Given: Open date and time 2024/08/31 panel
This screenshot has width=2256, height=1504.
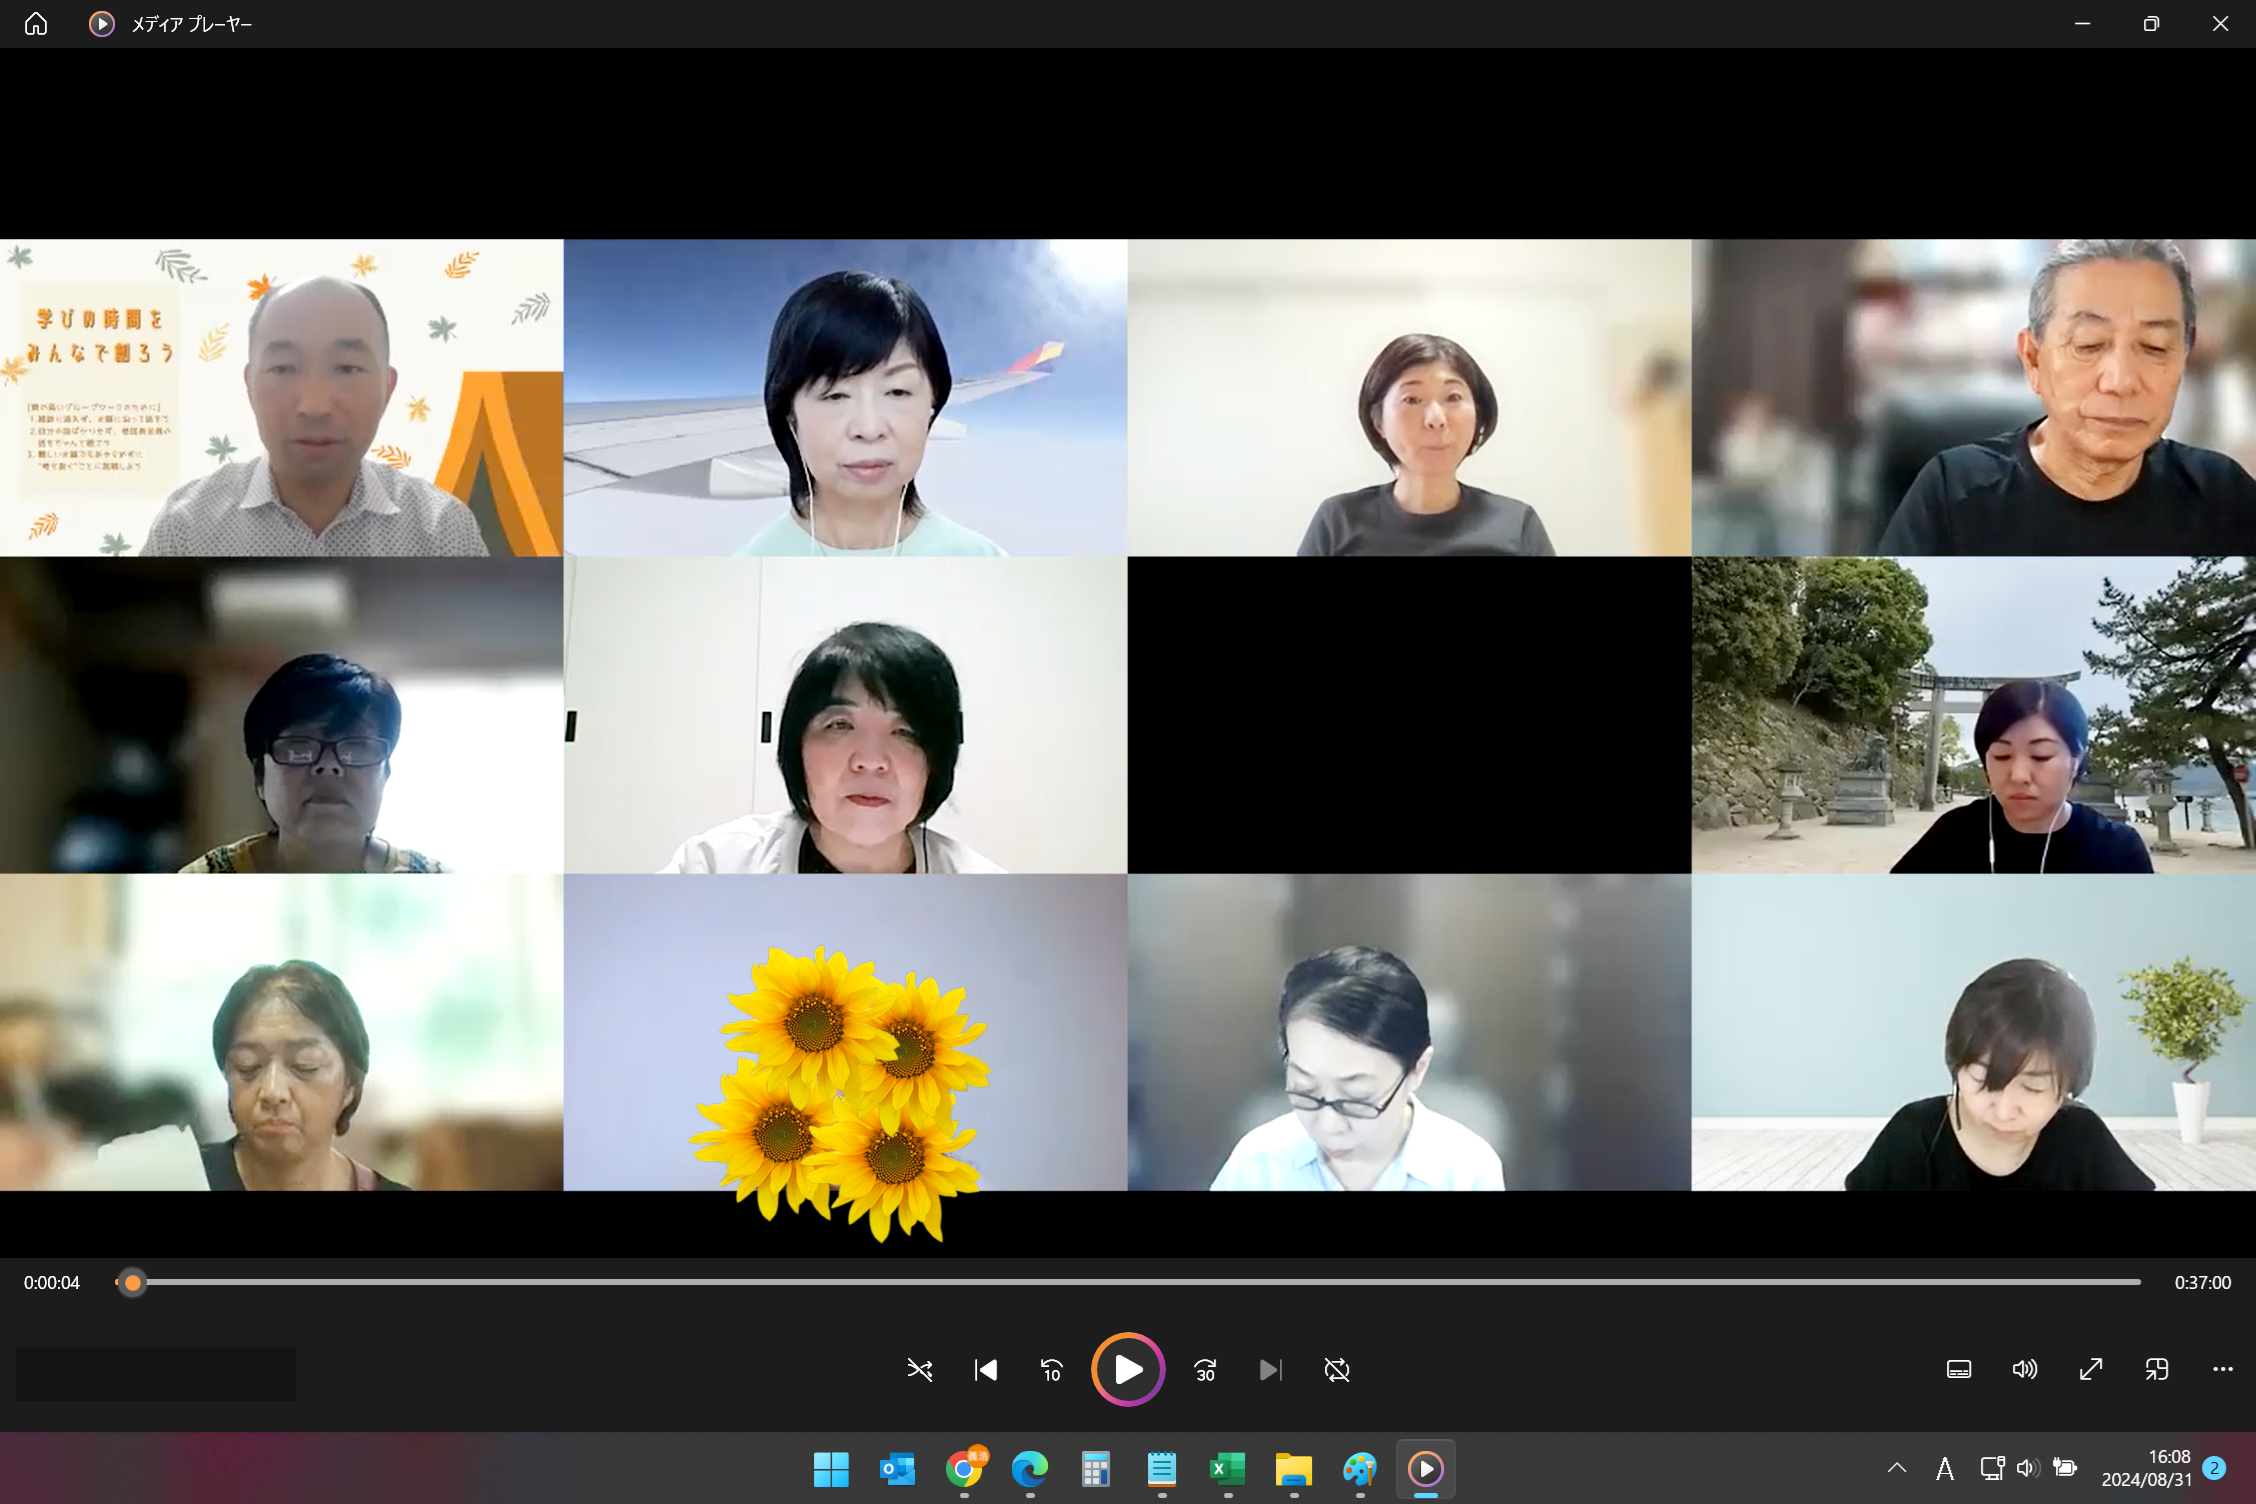Looking at the screenshot, I should (2146, 1468).
